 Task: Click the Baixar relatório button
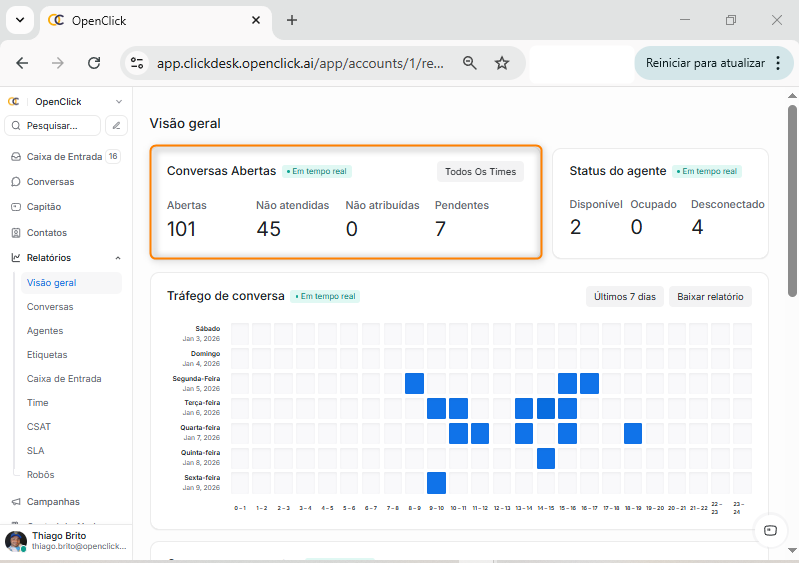(710, 297)
